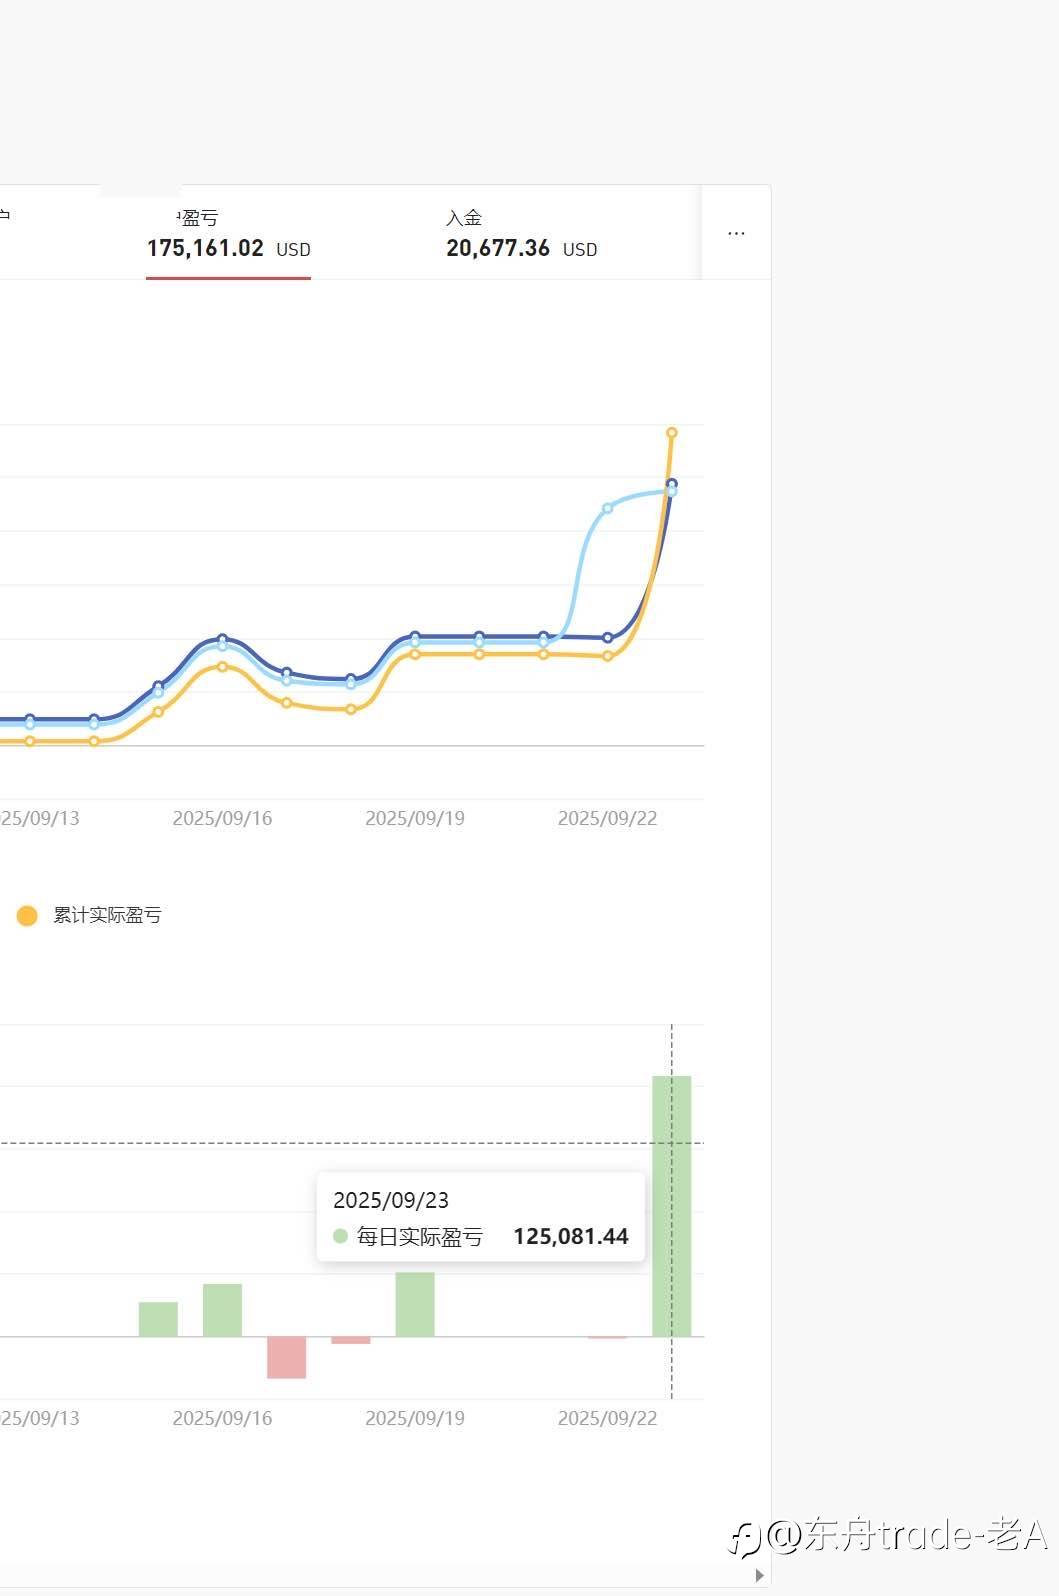Click the green 每日实际盈亏 dot in tooltip
This screenshot has height=1596, width=1059.
pos(340,1236)
